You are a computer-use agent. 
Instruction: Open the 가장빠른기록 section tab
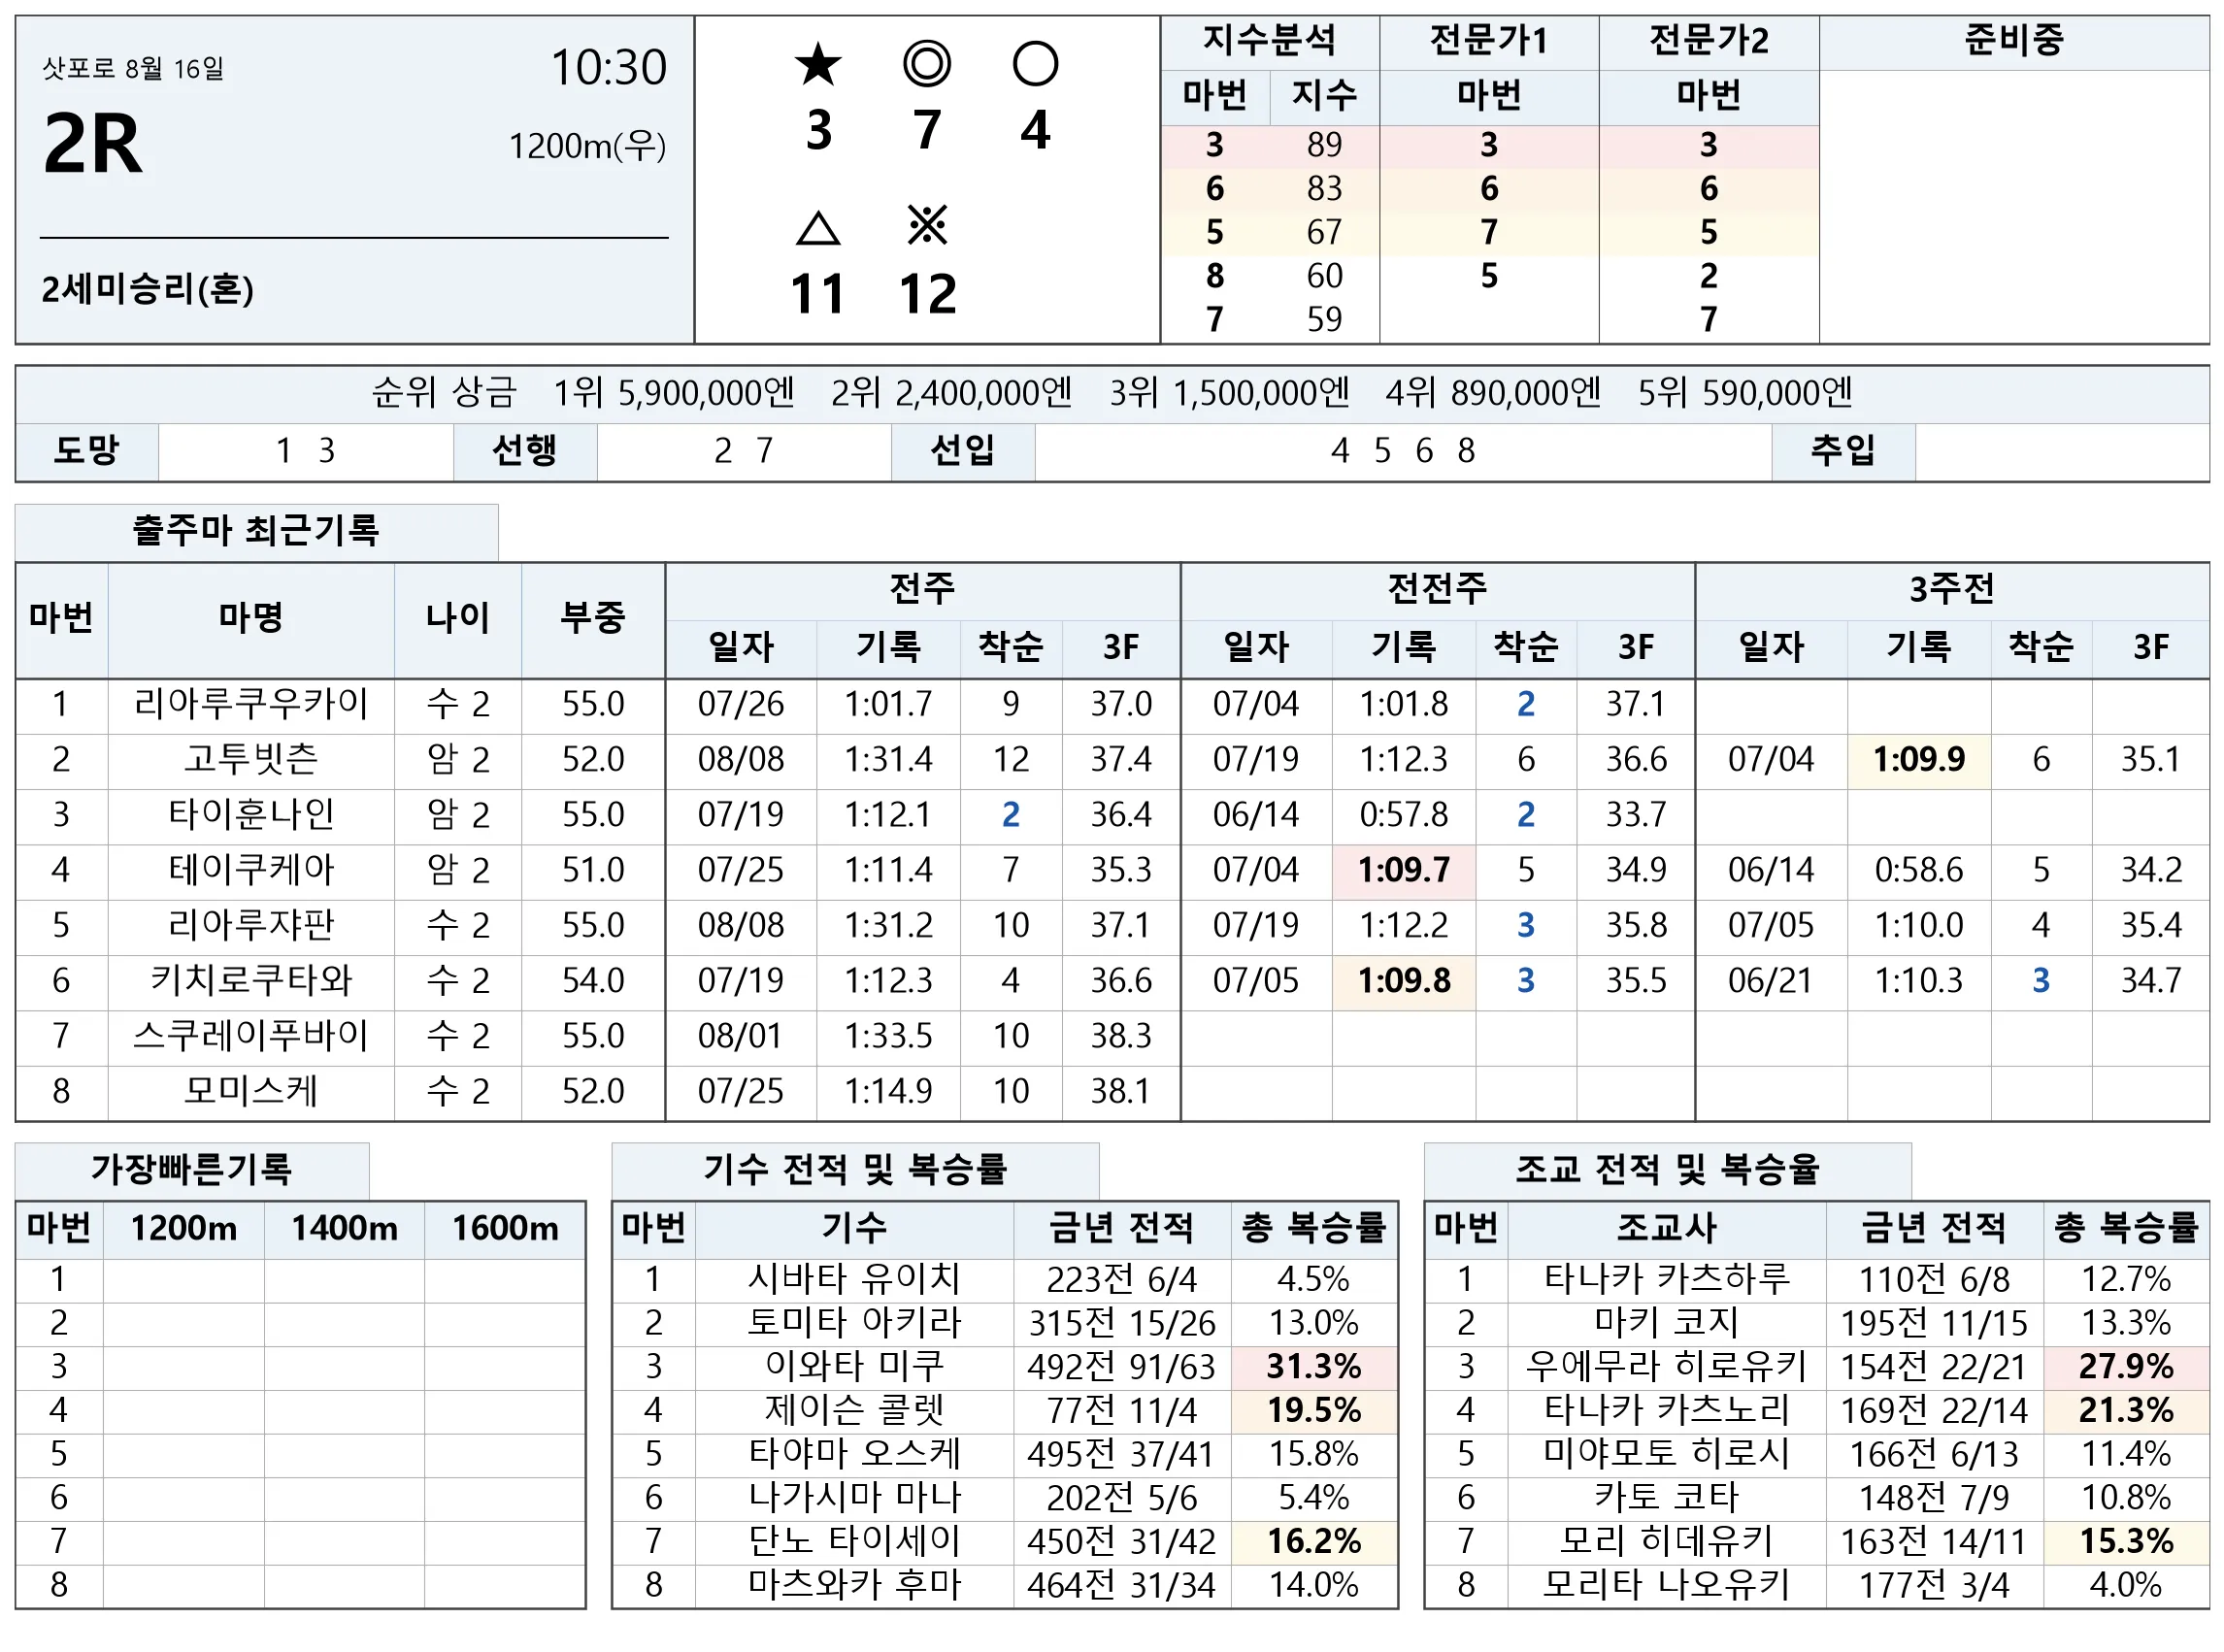pos(192,1169)
